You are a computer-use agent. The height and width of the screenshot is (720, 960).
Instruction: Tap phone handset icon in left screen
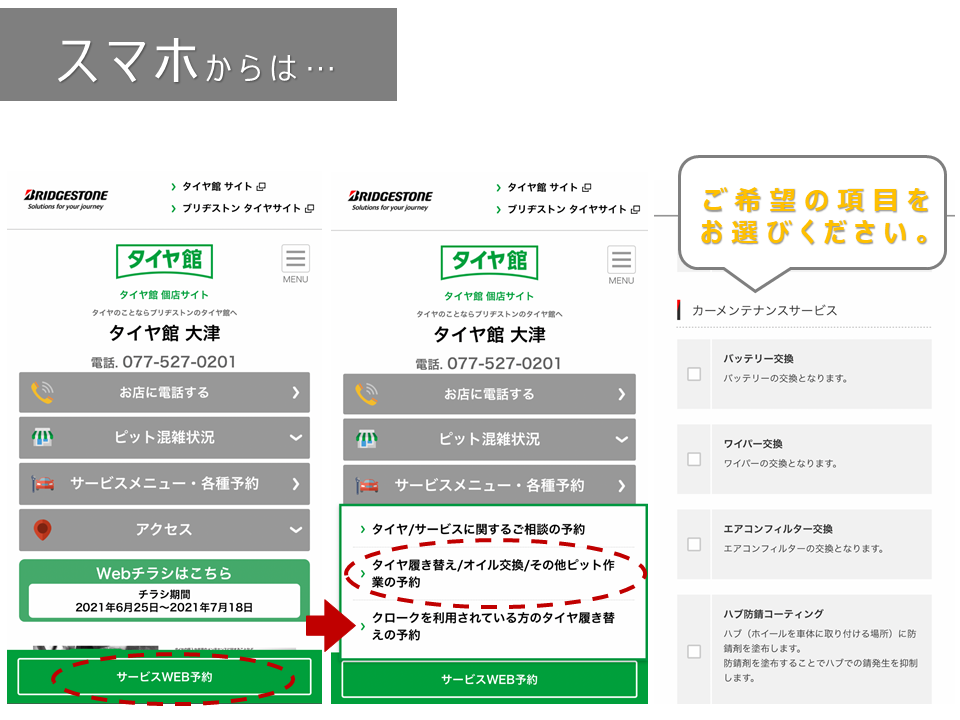tap(42, 392)
